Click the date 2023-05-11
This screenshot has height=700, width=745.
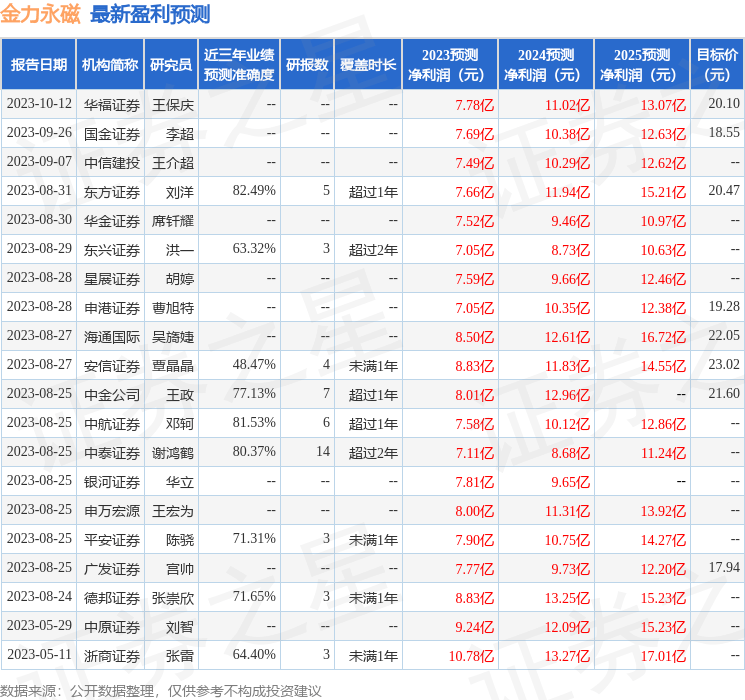click(x=39, y=654)
